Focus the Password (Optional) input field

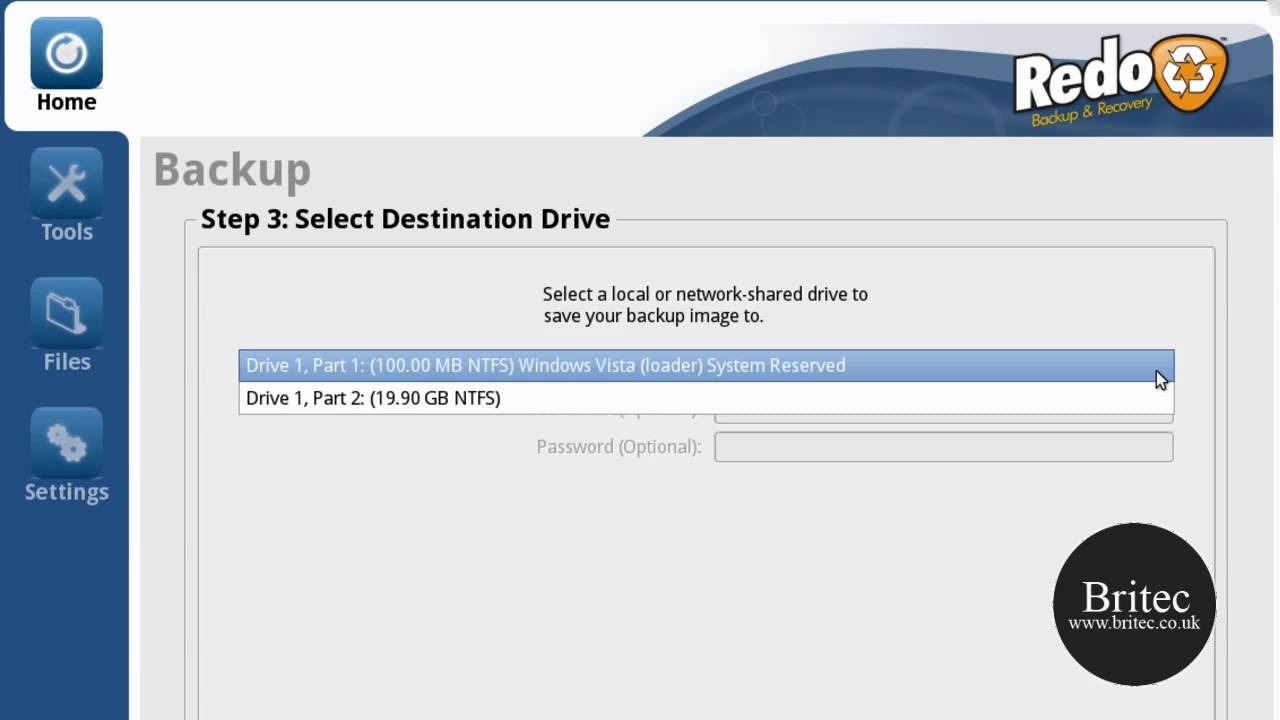[943, 447]
